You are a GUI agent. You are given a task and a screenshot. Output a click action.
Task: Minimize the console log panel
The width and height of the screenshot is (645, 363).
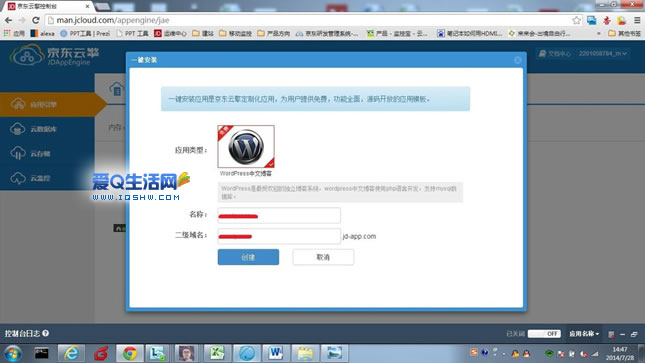click(622, 334)
